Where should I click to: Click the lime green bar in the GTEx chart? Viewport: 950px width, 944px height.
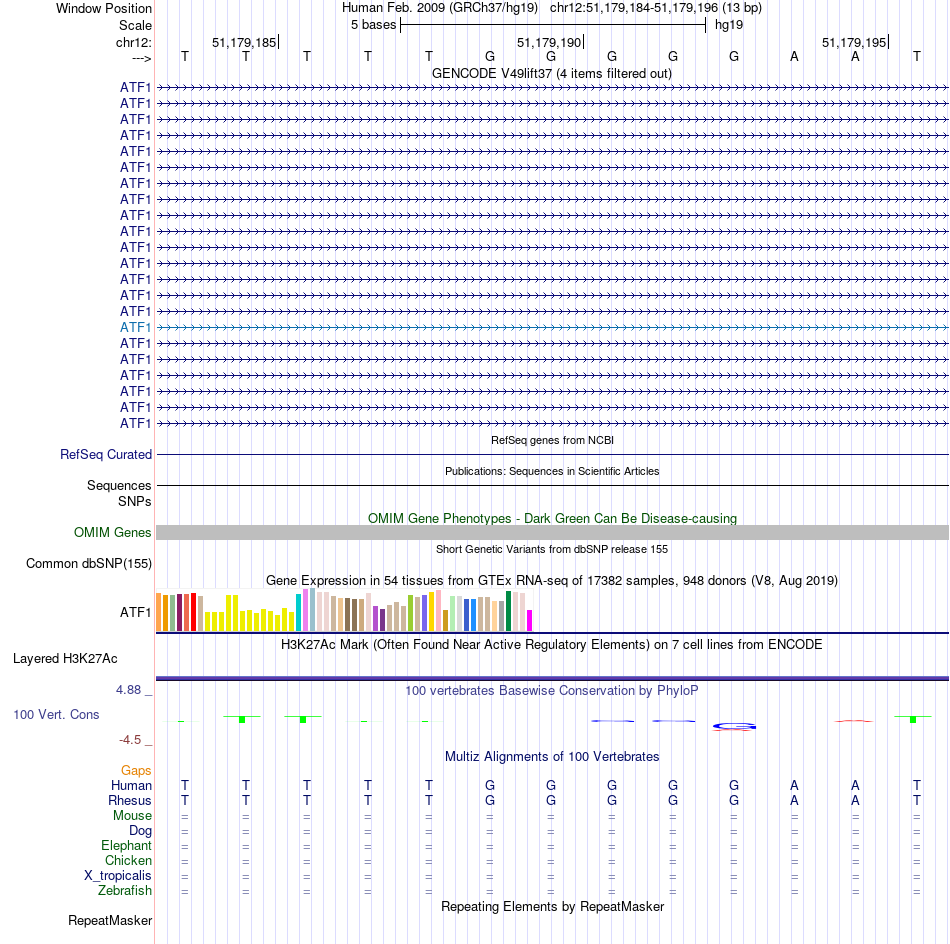[x=410, y=613]
